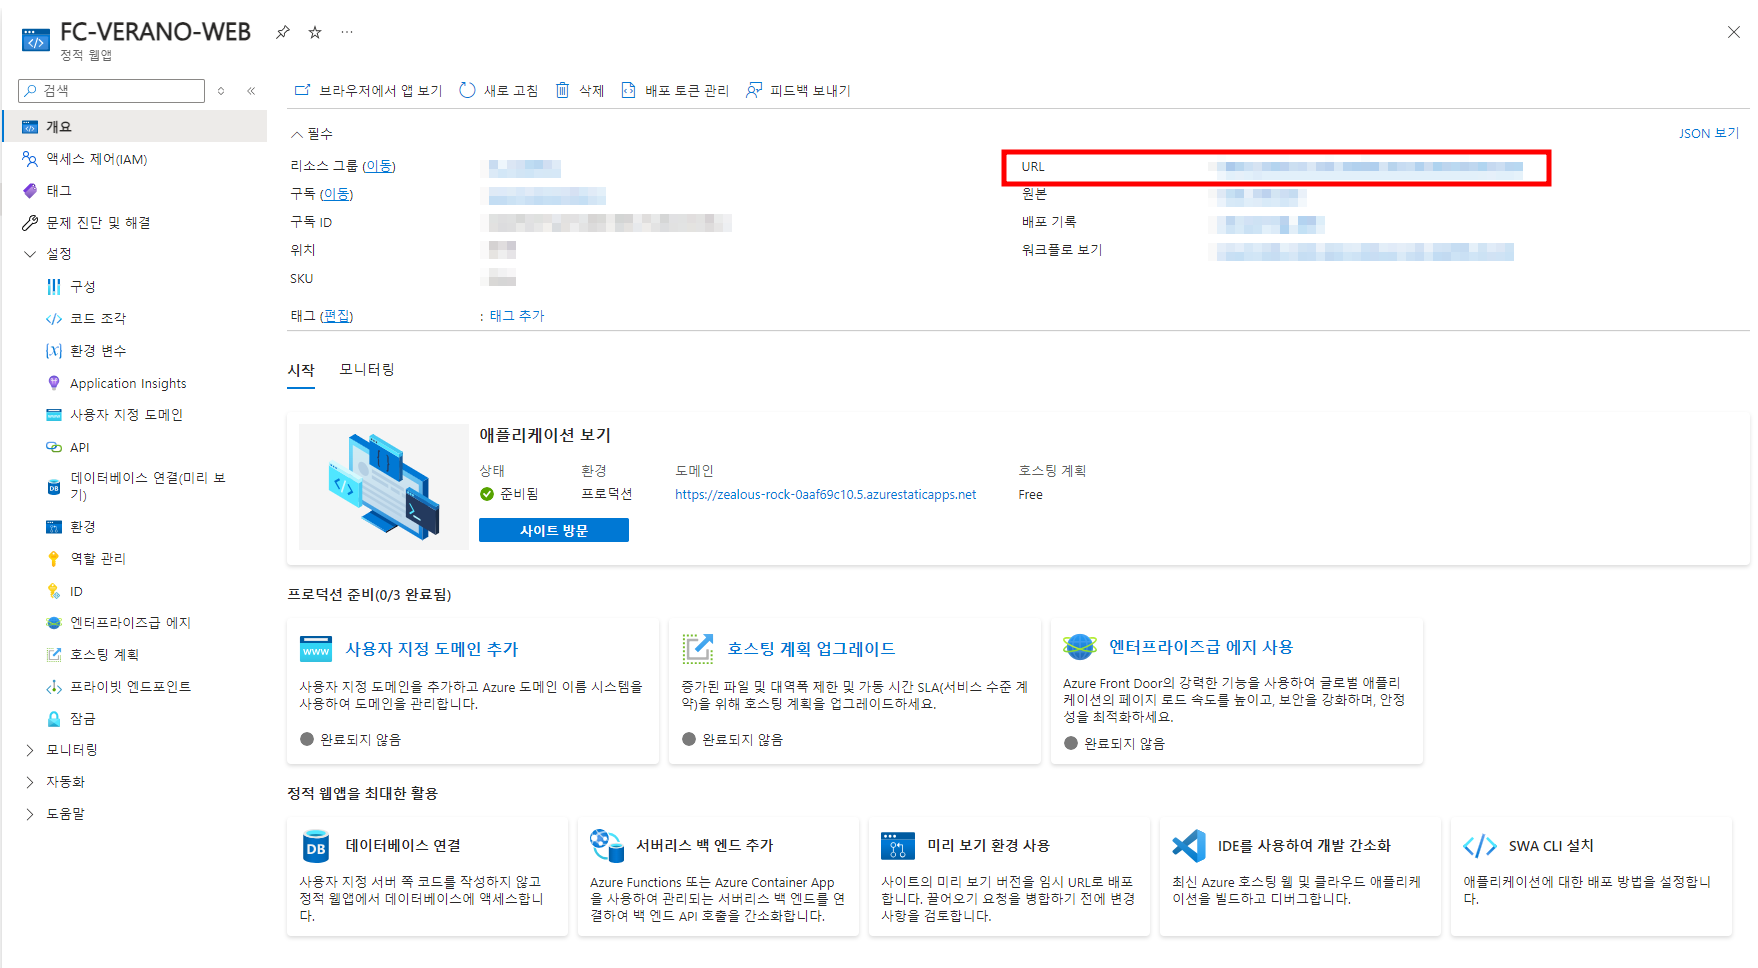Screen dimensions: 1758x968
Task: Click the SWA CLI code brackets icon
Action: [x=1480, y=846]
